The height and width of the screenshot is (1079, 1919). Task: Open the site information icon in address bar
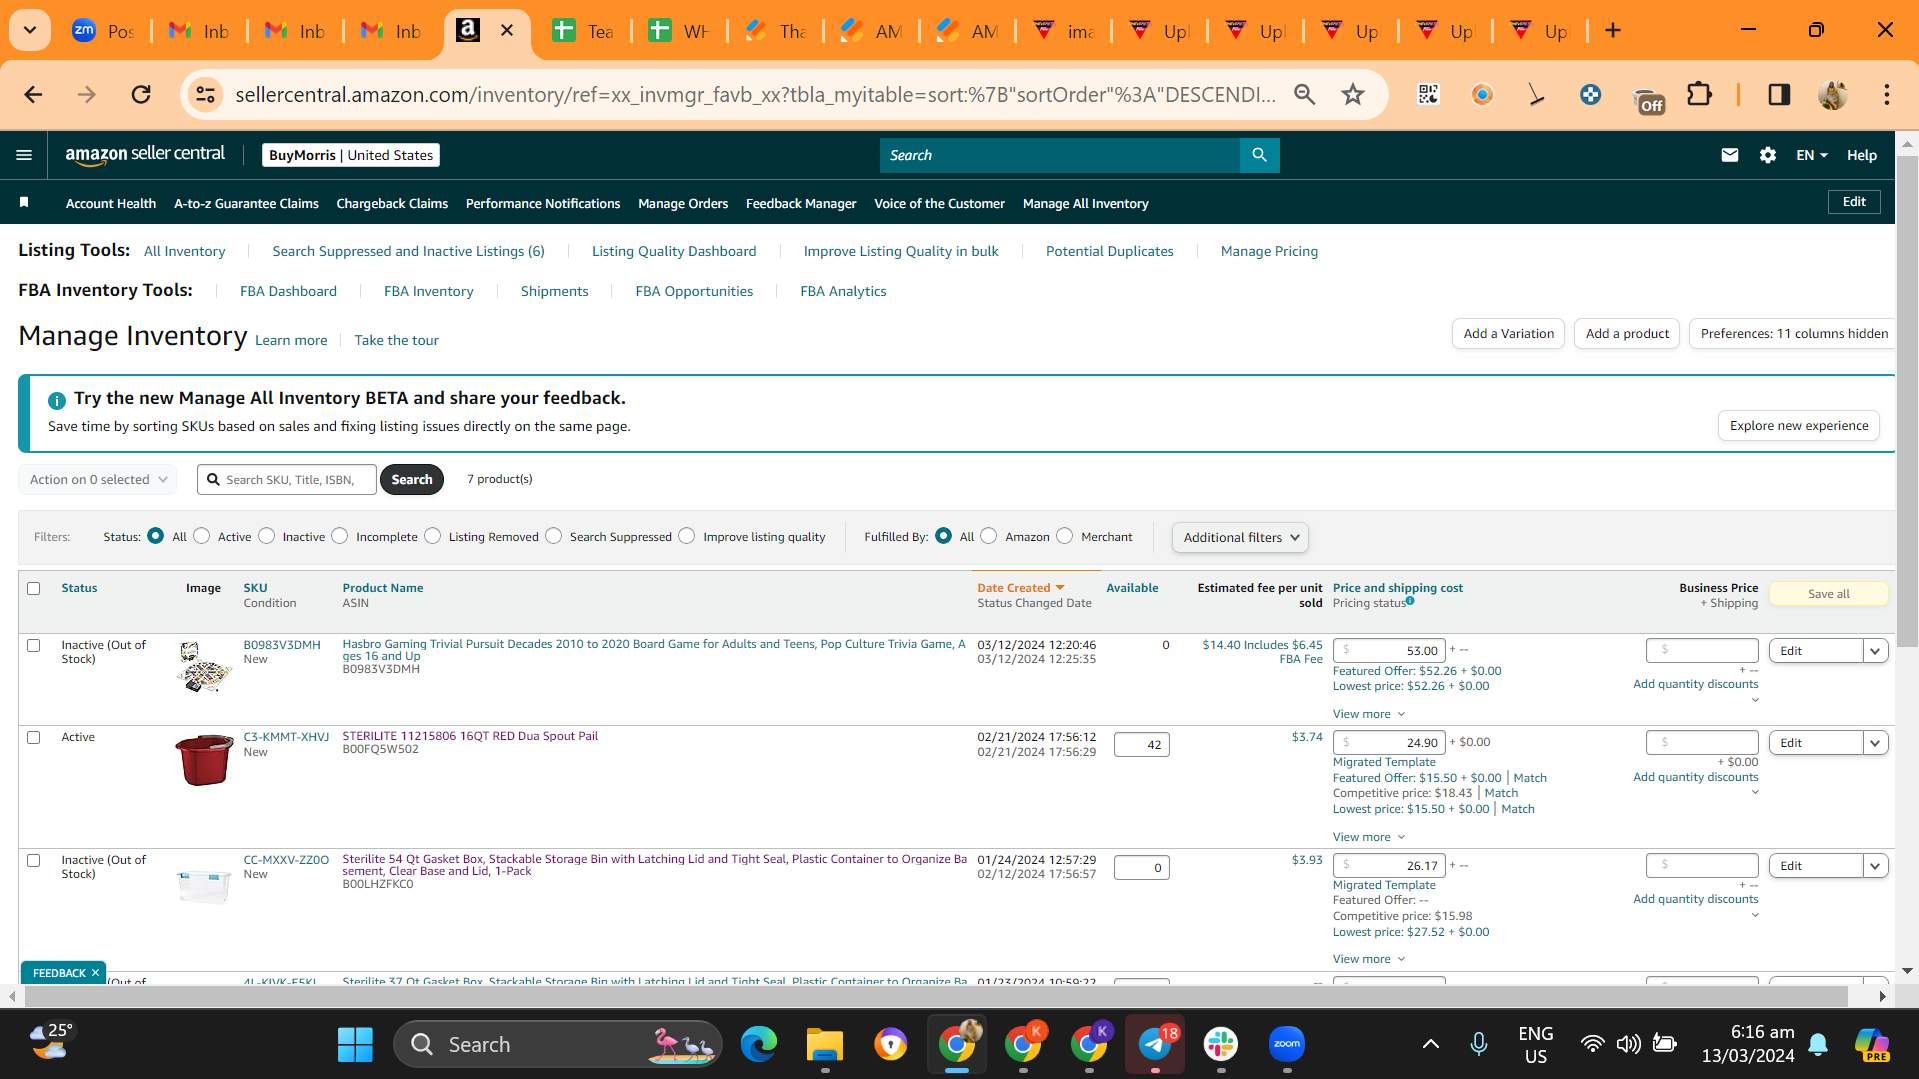pos(205,94)
